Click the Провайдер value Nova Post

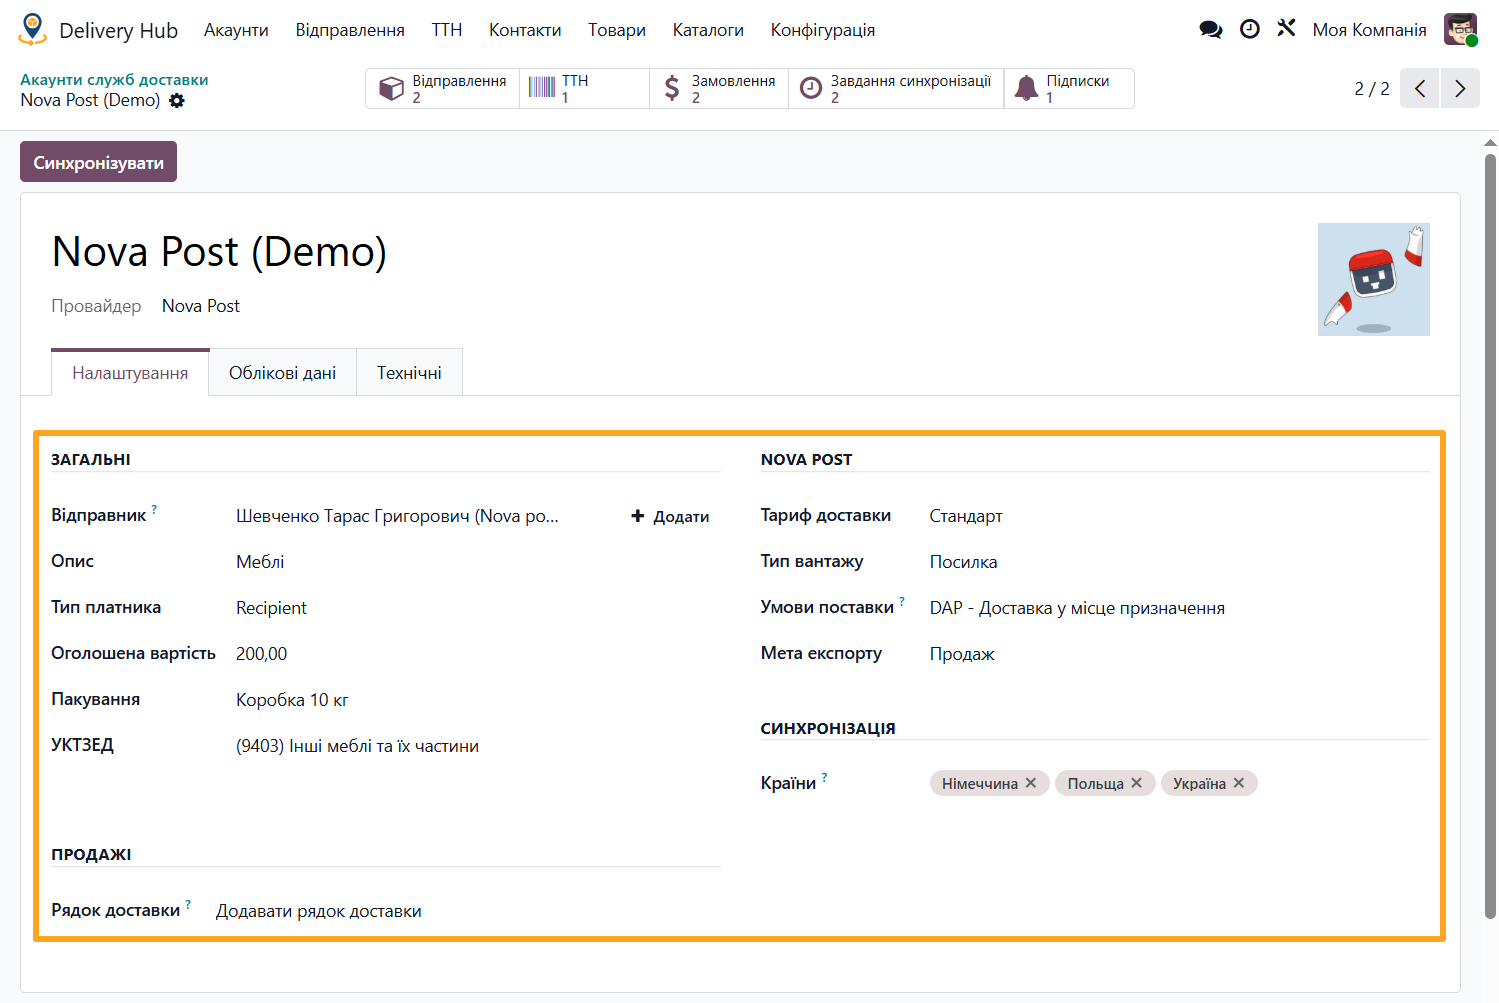point(201,306)
